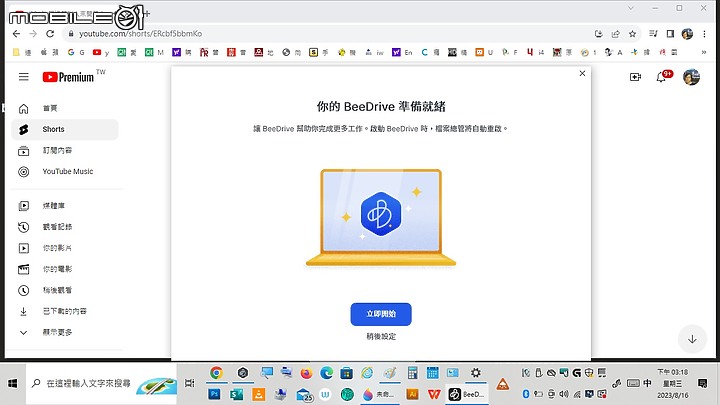Launch Firefox from the taskbar
This screenshot has width=720, height=405.
[306, 373]
